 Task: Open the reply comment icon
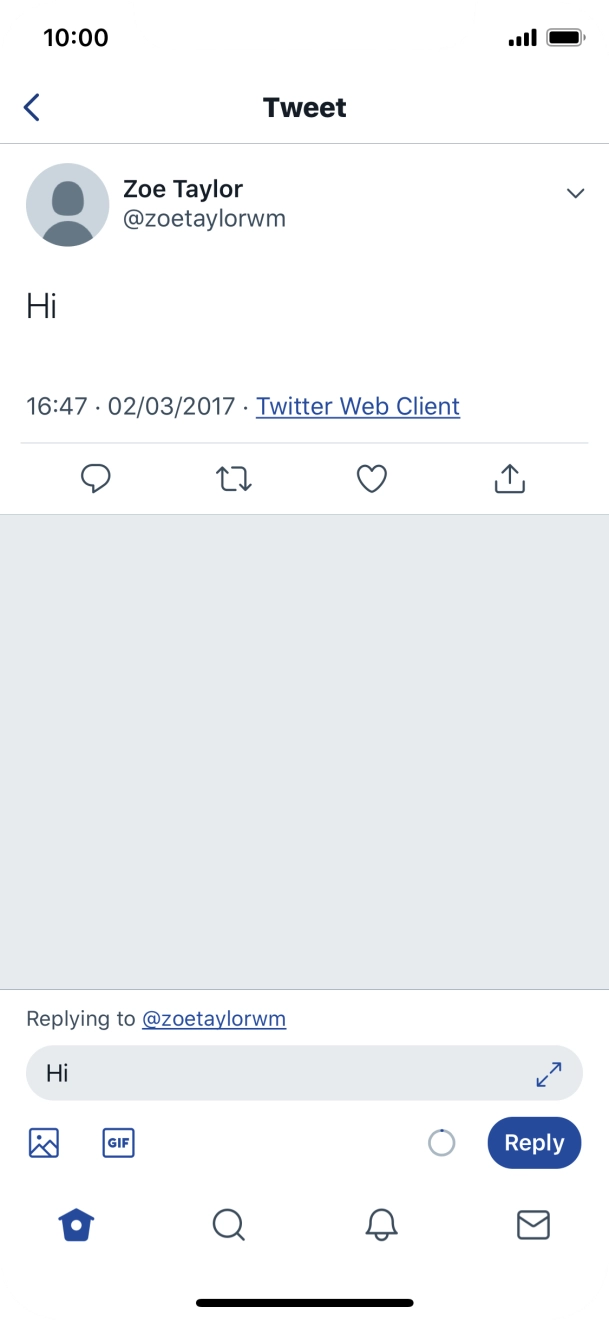(x=96, y=479)
